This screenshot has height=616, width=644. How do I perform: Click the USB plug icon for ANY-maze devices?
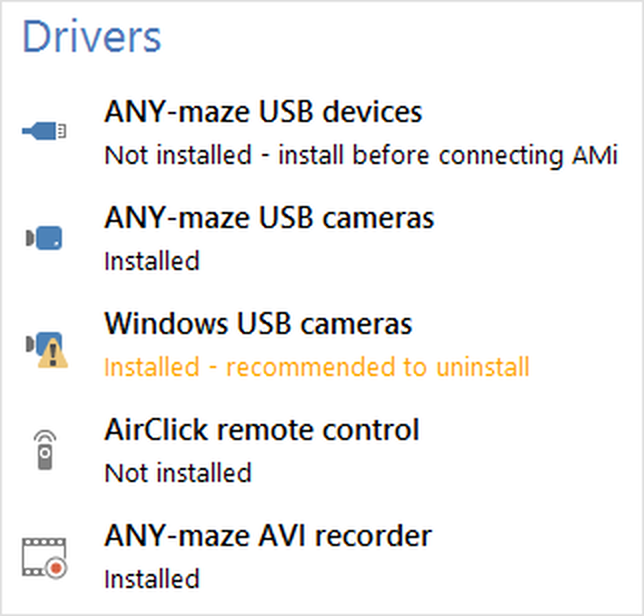(44, 131)
